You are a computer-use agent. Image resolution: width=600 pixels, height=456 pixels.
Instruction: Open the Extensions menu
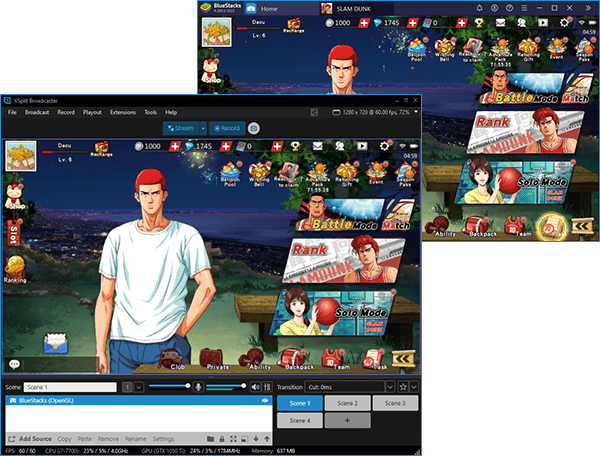pos(123,112)
